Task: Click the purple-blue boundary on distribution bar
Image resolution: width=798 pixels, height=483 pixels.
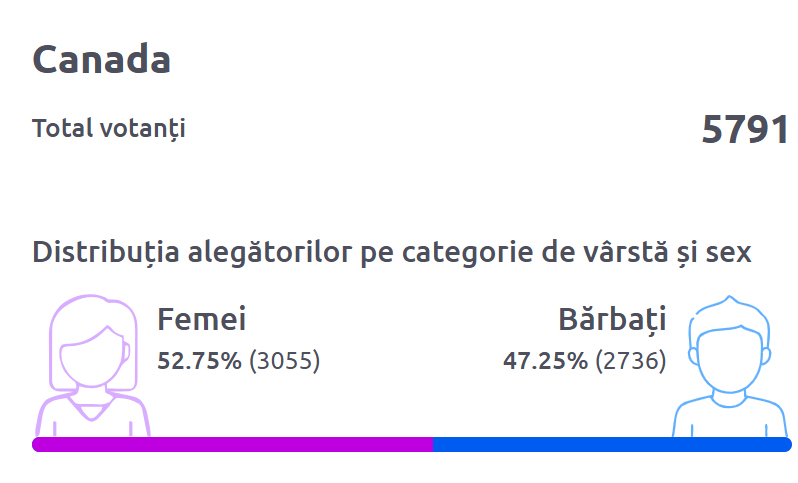Action: (x=433, y=445)
